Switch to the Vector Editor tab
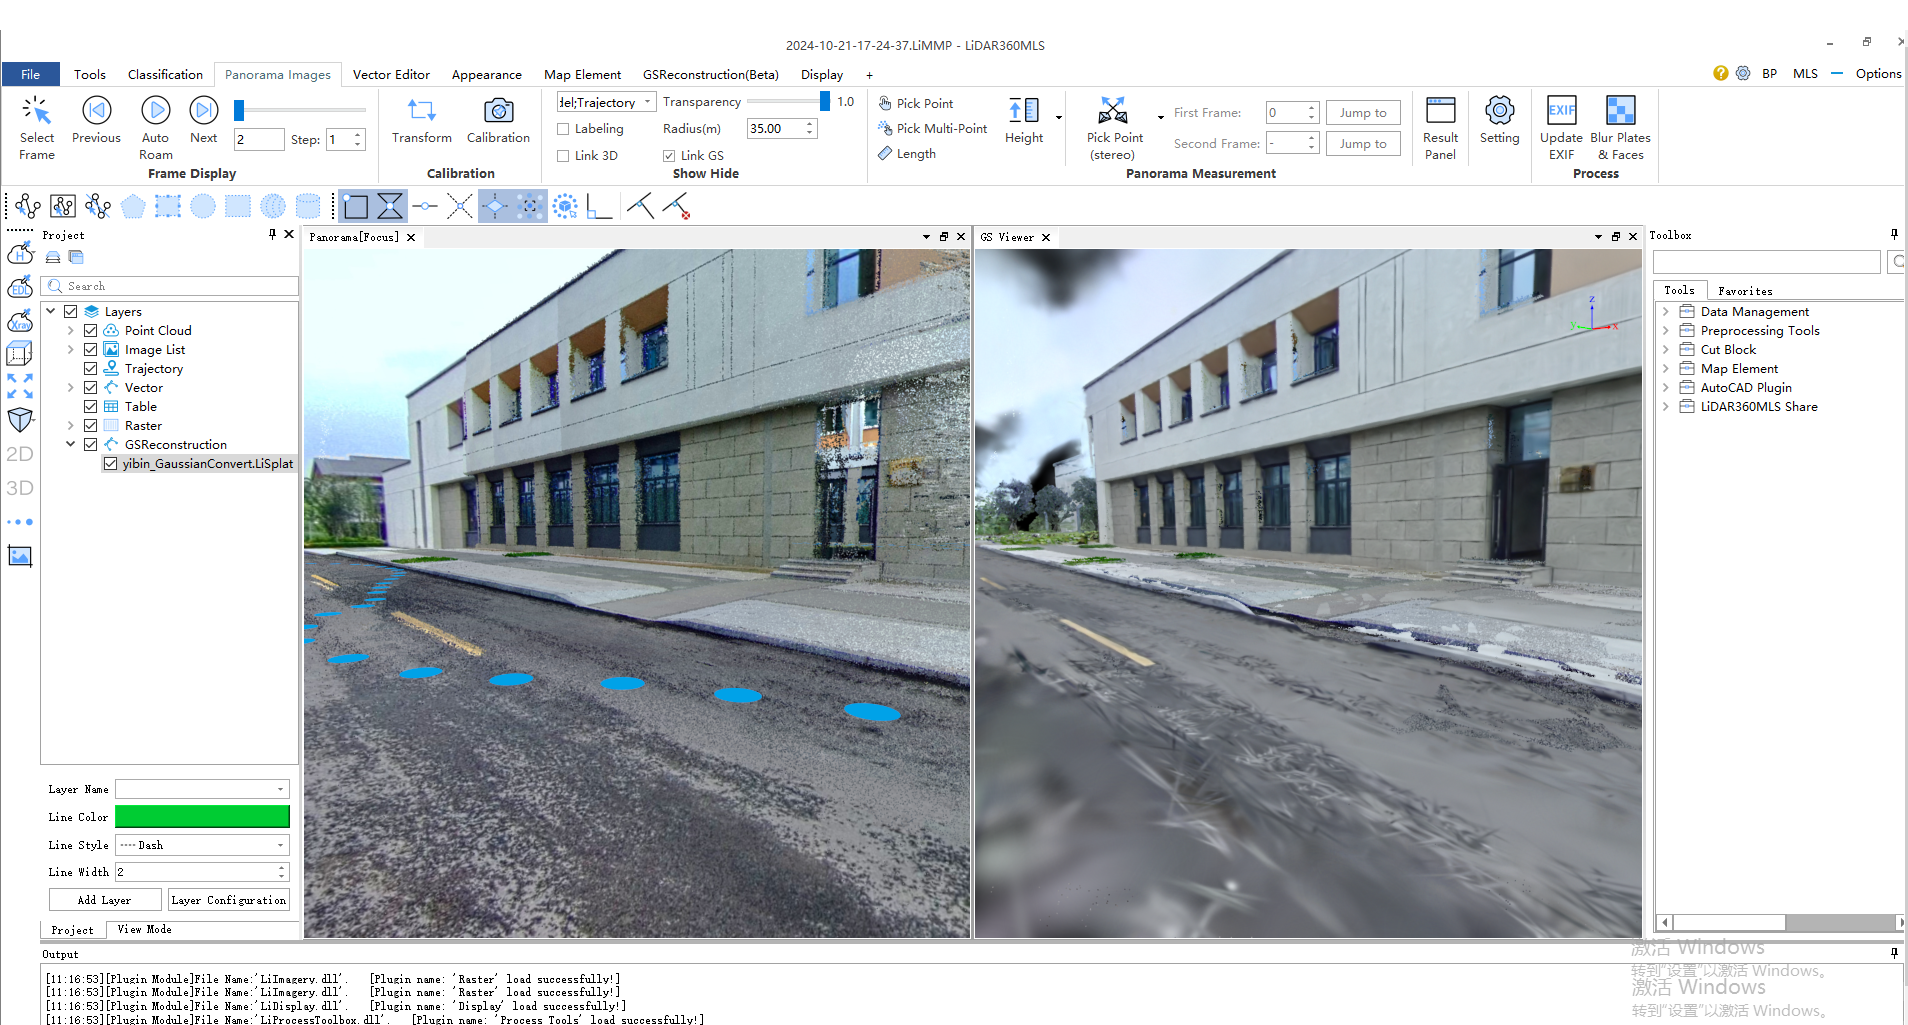Screen dimensions: 1908x1025 391,74
